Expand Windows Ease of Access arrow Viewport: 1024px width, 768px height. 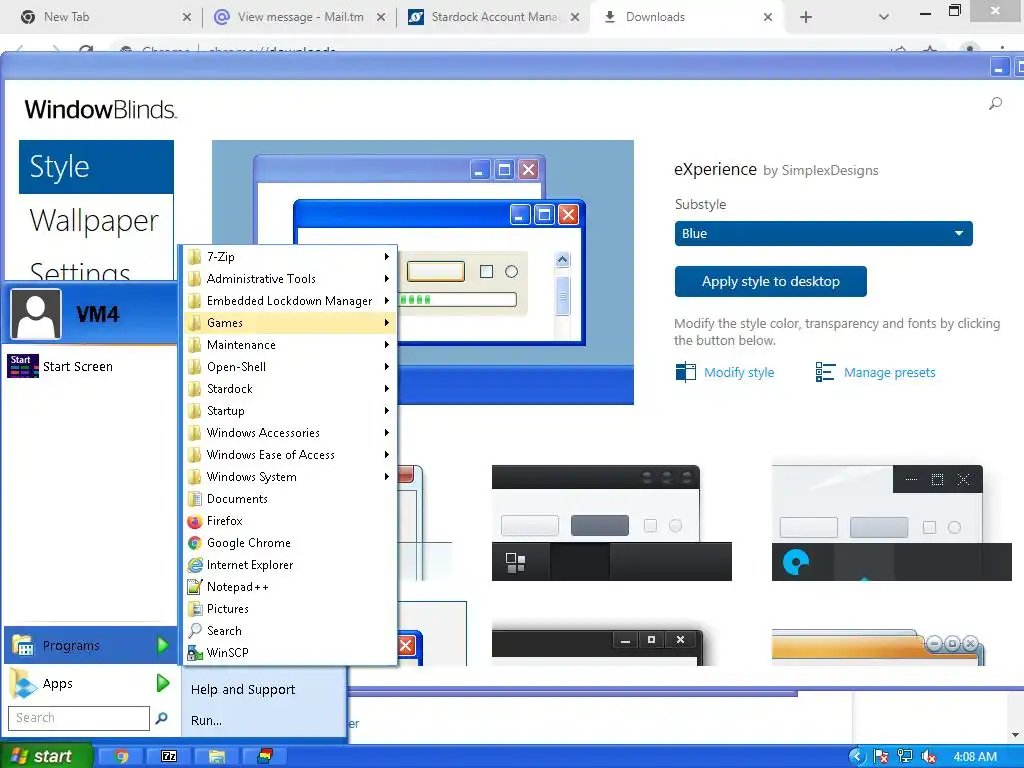(387, 455)
